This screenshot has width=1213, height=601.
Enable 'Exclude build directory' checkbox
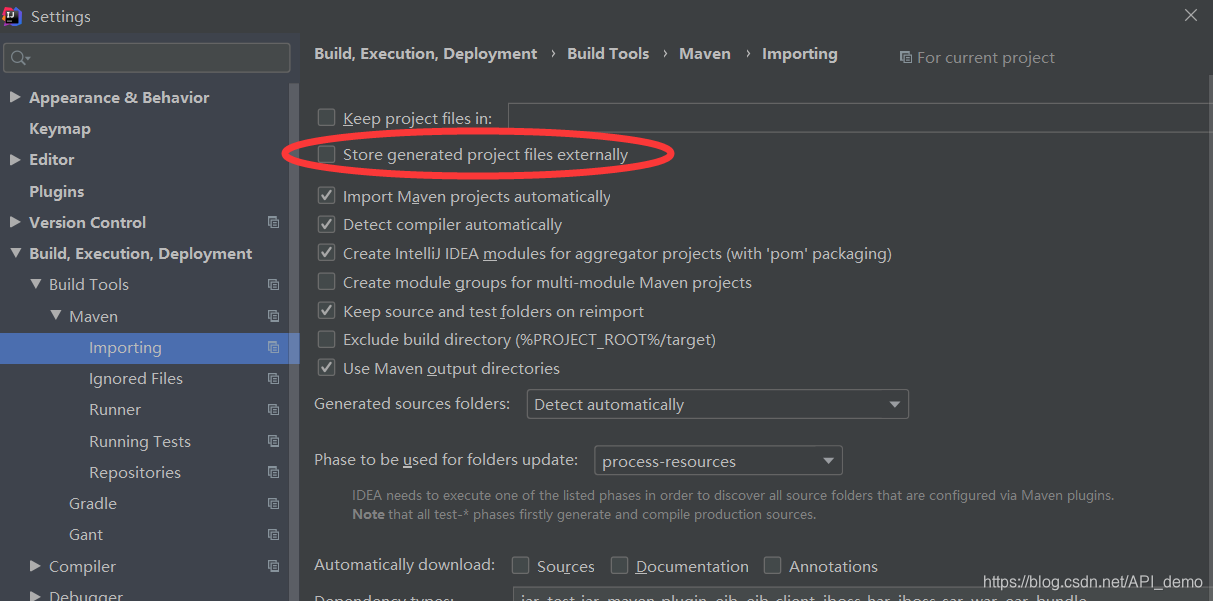[x=326, y=339]
